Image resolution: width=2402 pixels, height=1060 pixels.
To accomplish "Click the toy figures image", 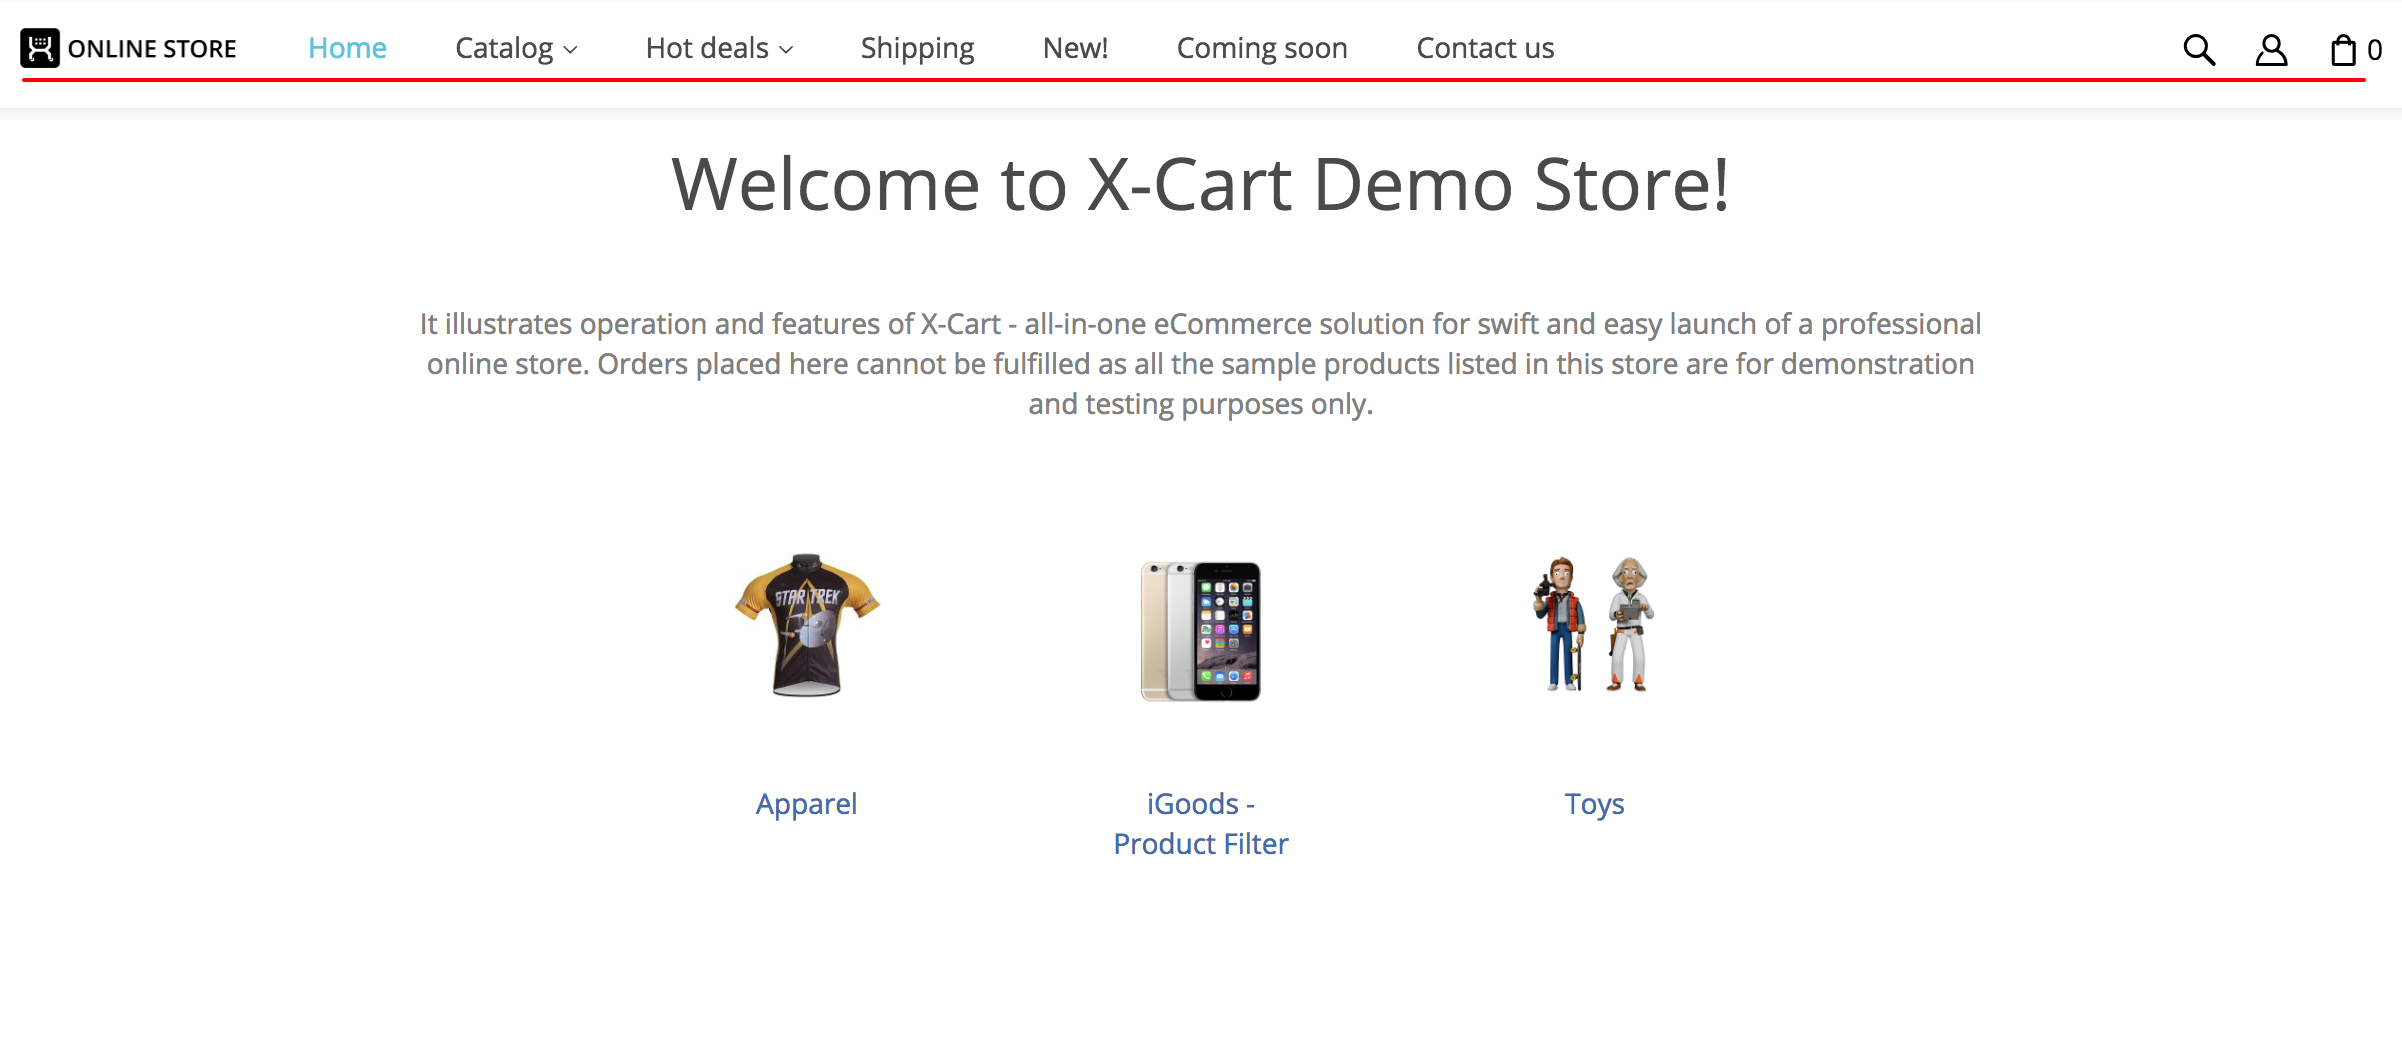I will point(1594,625).
